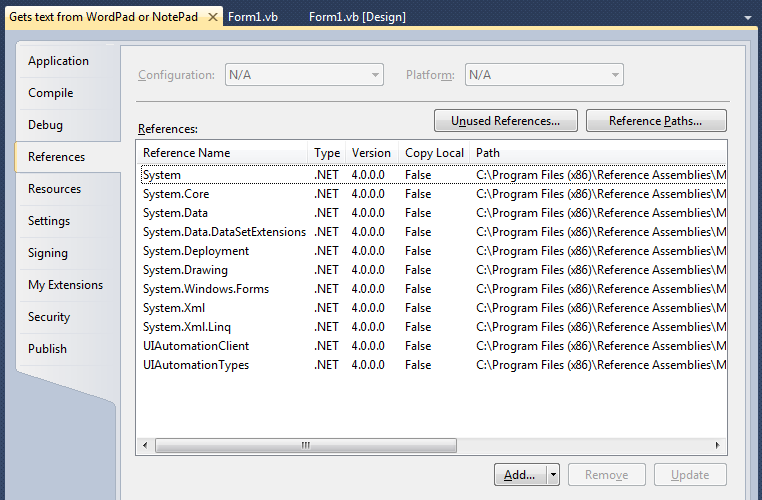Select the System.Xml reference
Screen dimensions: 762x500
433,308
